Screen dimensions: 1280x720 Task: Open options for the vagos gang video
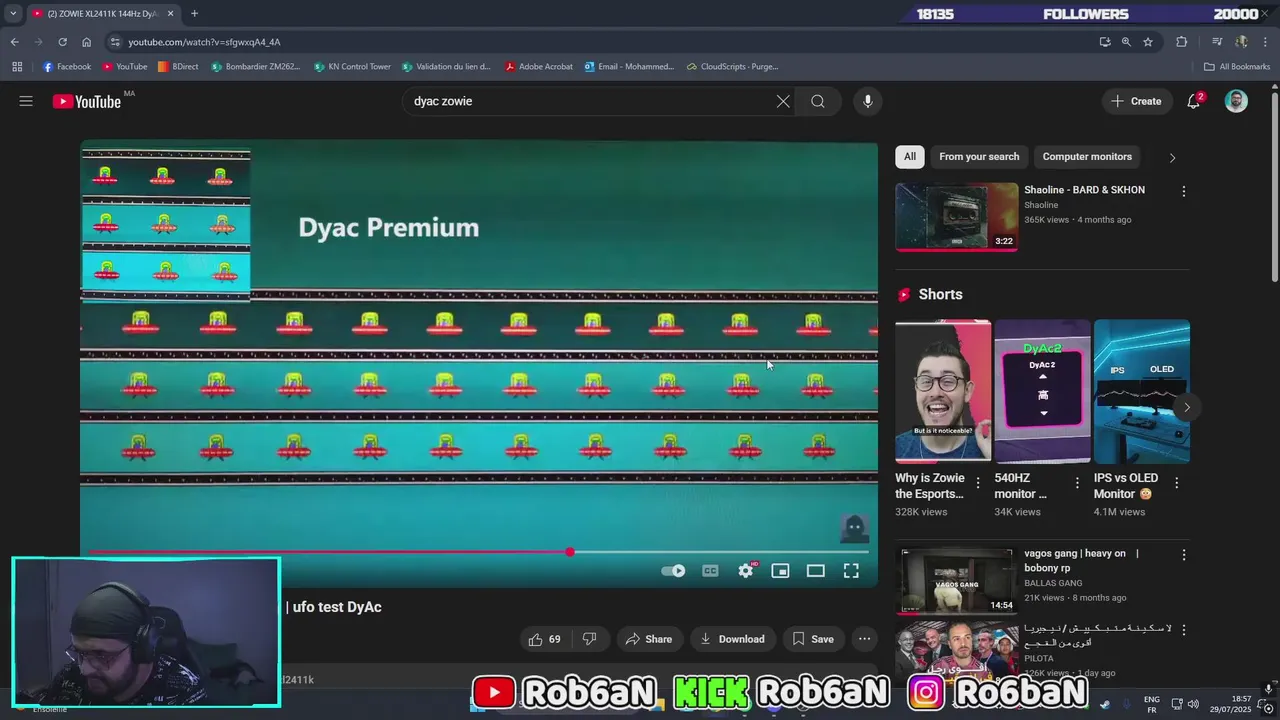click(x=1184, y=554)
